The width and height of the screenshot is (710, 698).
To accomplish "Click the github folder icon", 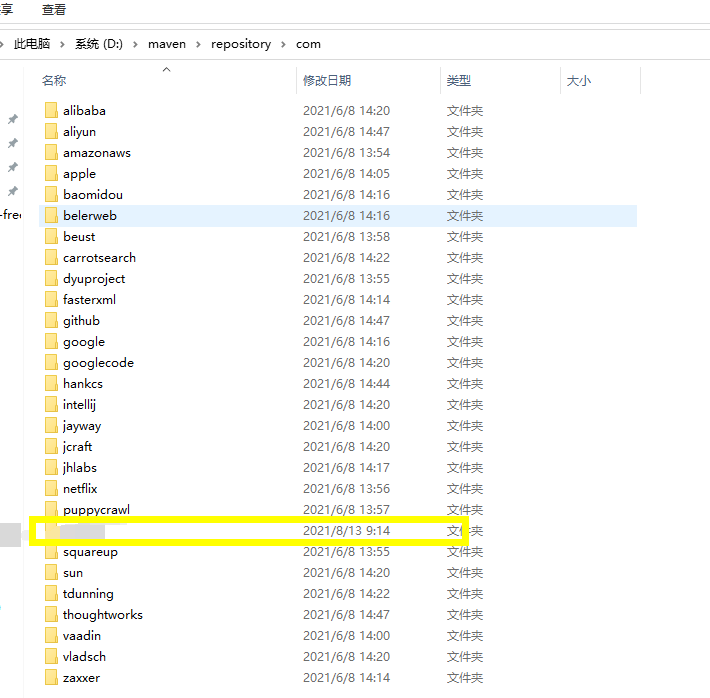I will pyautogui.click(x=51, y=320).
